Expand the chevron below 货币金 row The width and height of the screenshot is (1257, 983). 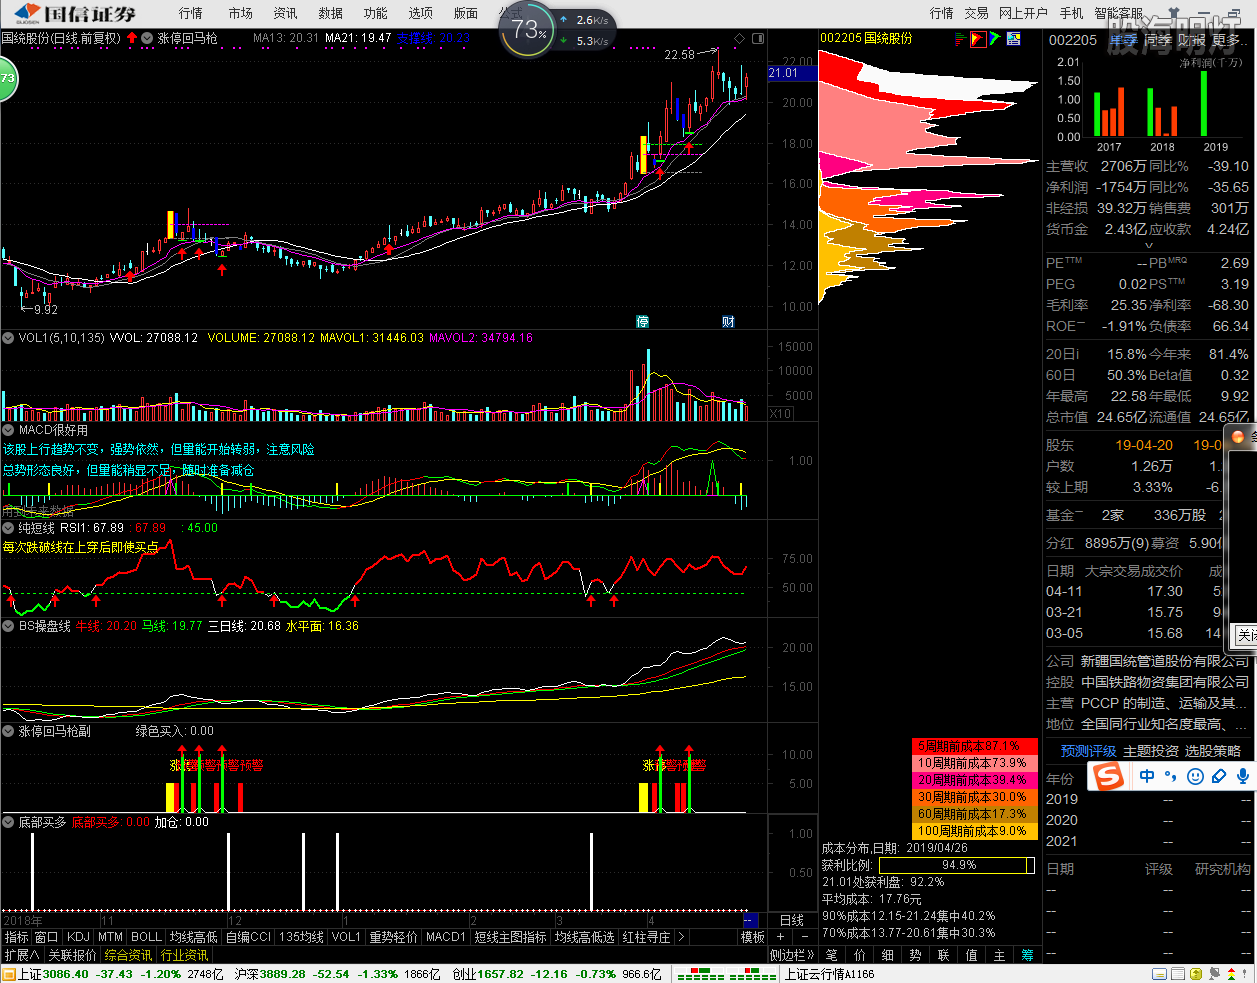click(1148, 245)
